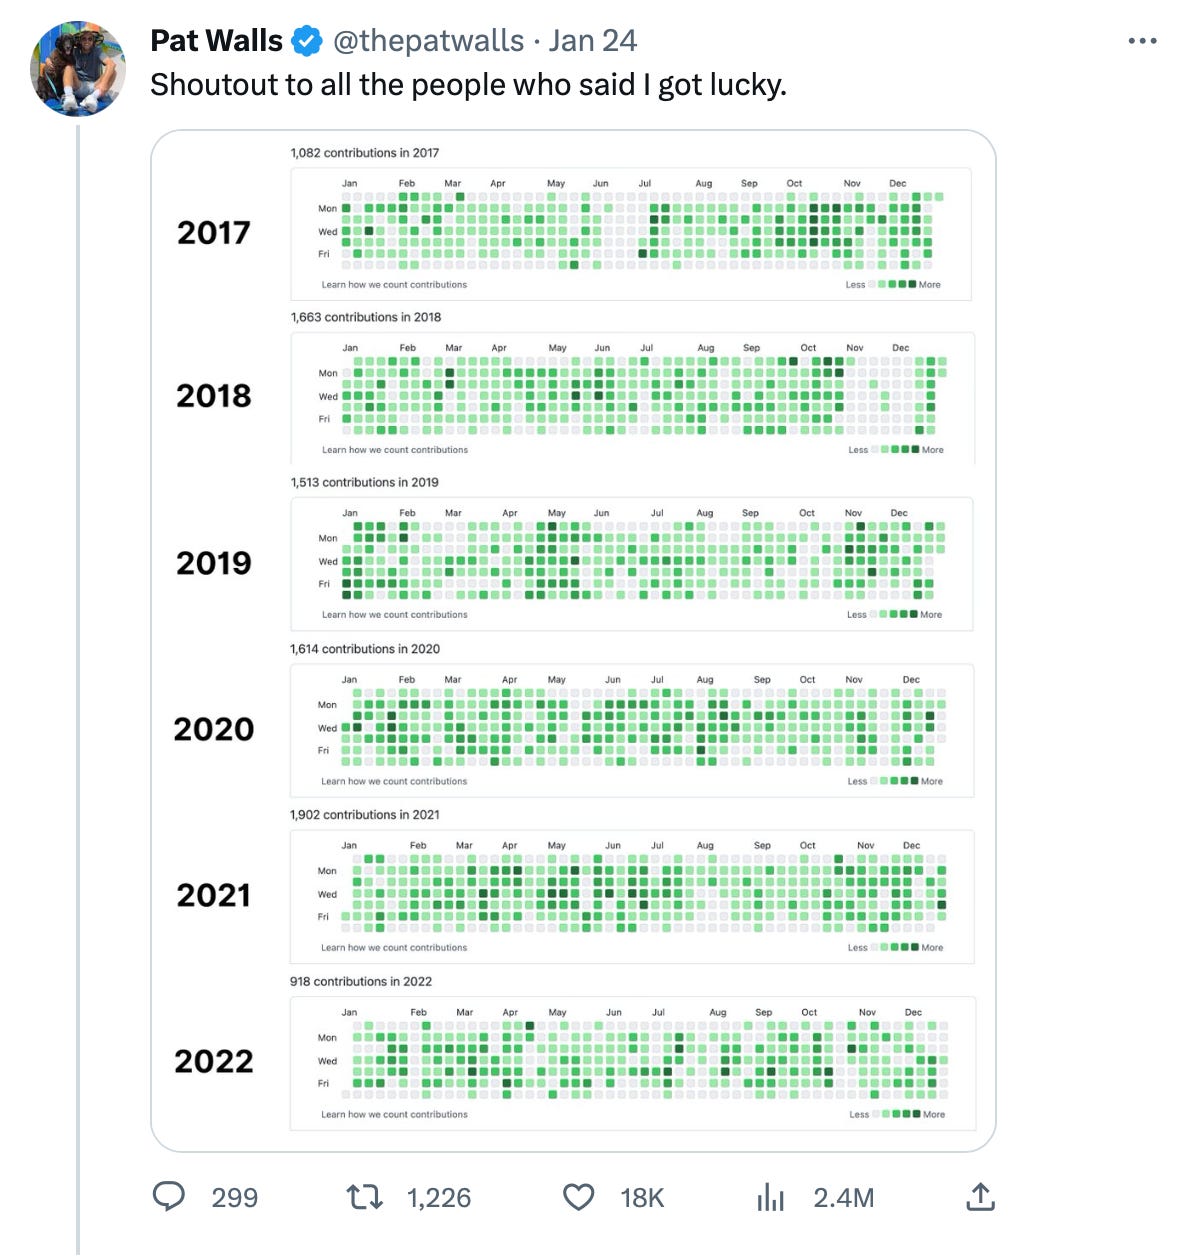Open Pat Walls profile avatar
1192x1256 pixels.
coord(79,69)
